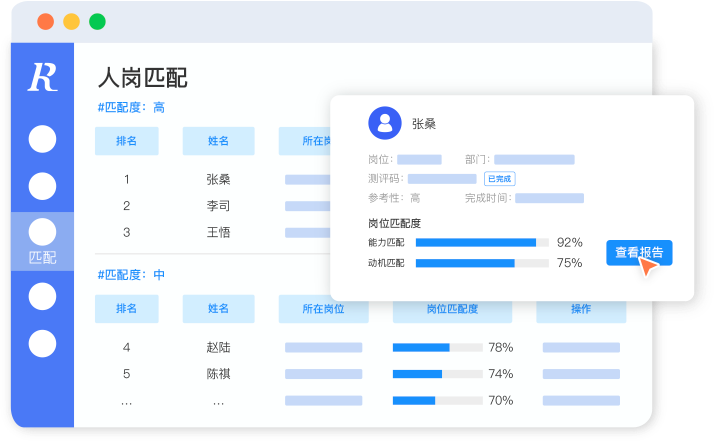714x442 pixels.
Task: Click the 所在岗位 placeholder for 陈祺
Action: 323,374
